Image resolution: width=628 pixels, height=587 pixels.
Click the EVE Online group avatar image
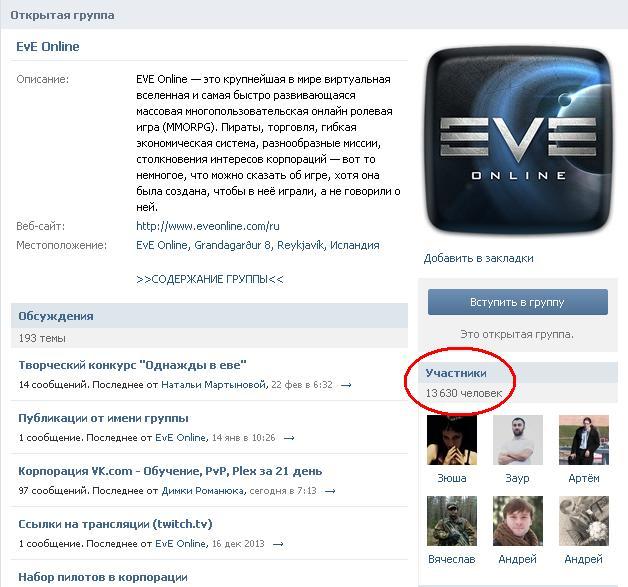coord(518,140)
